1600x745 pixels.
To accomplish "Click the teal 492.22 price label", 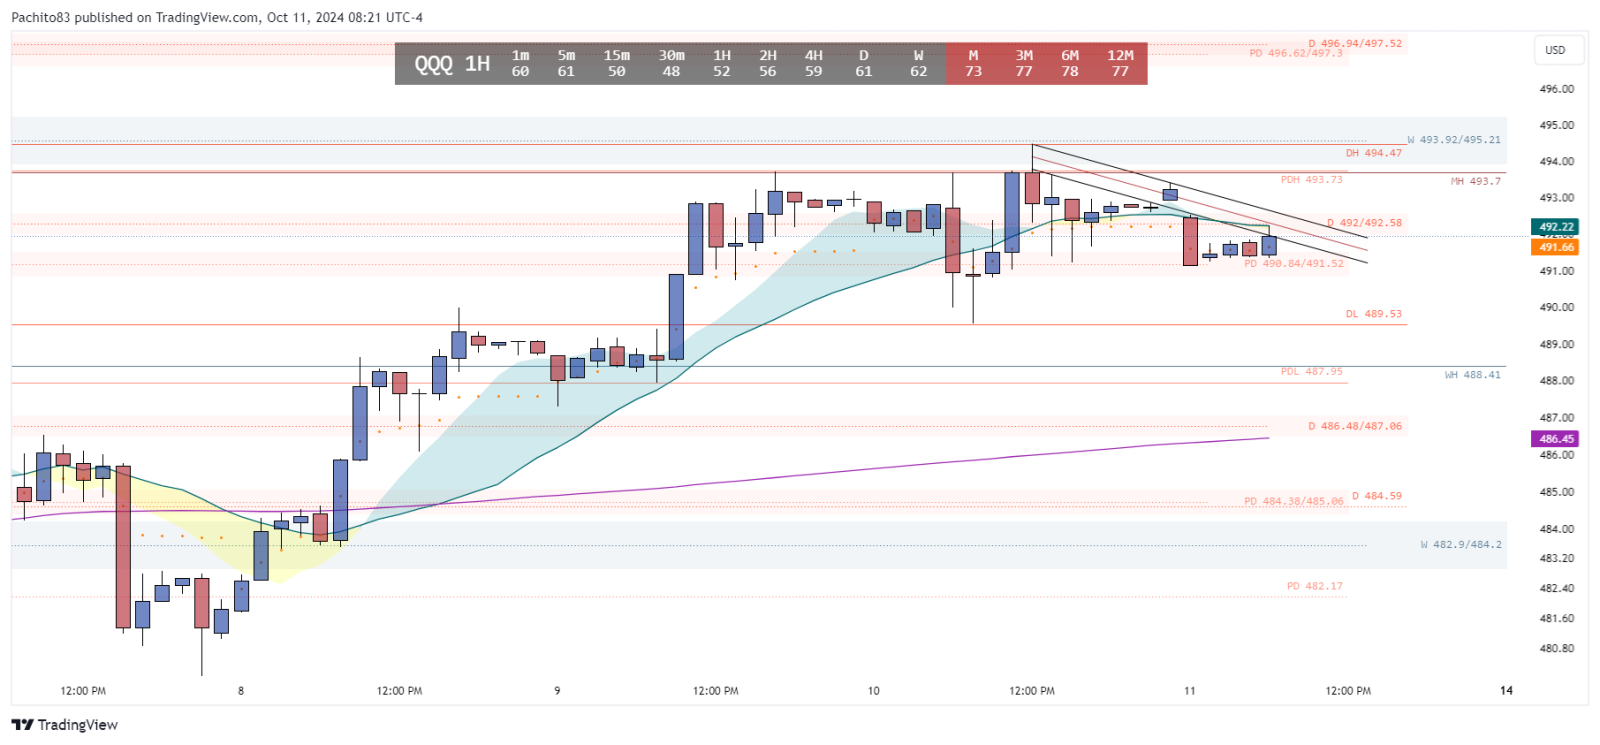I will click(1556, 227).
